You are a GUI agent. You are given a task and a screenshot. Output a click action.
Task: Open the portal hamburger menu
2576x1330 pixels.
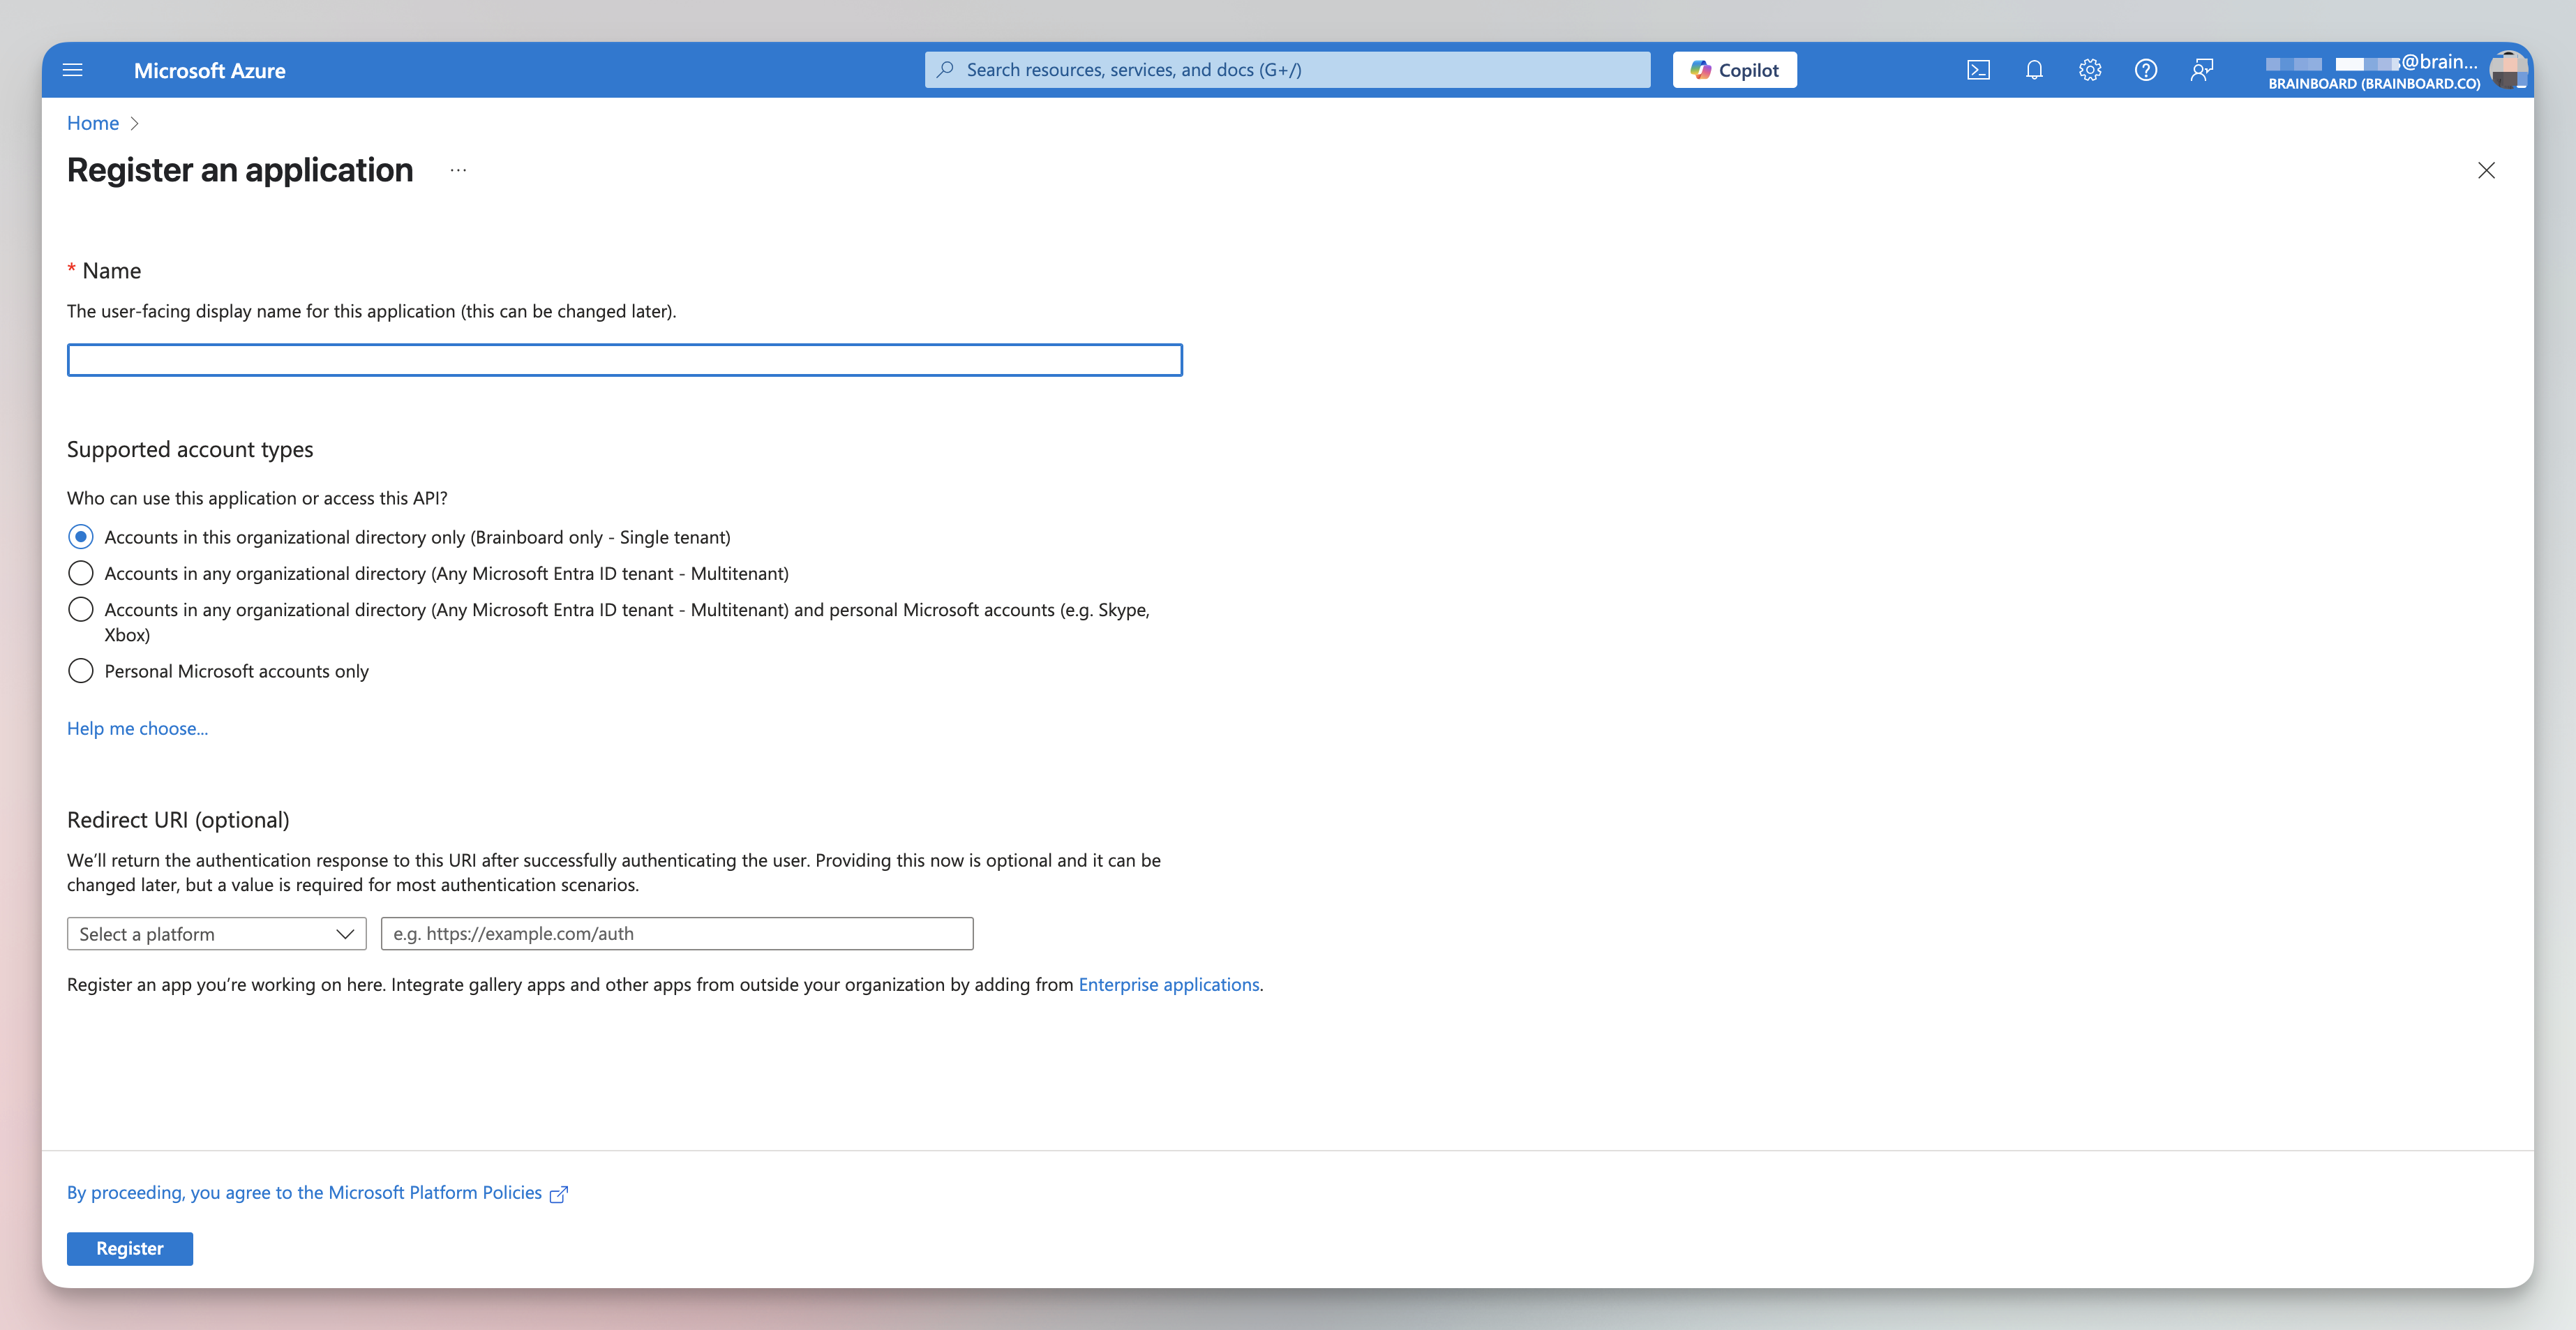click(72, 70)
